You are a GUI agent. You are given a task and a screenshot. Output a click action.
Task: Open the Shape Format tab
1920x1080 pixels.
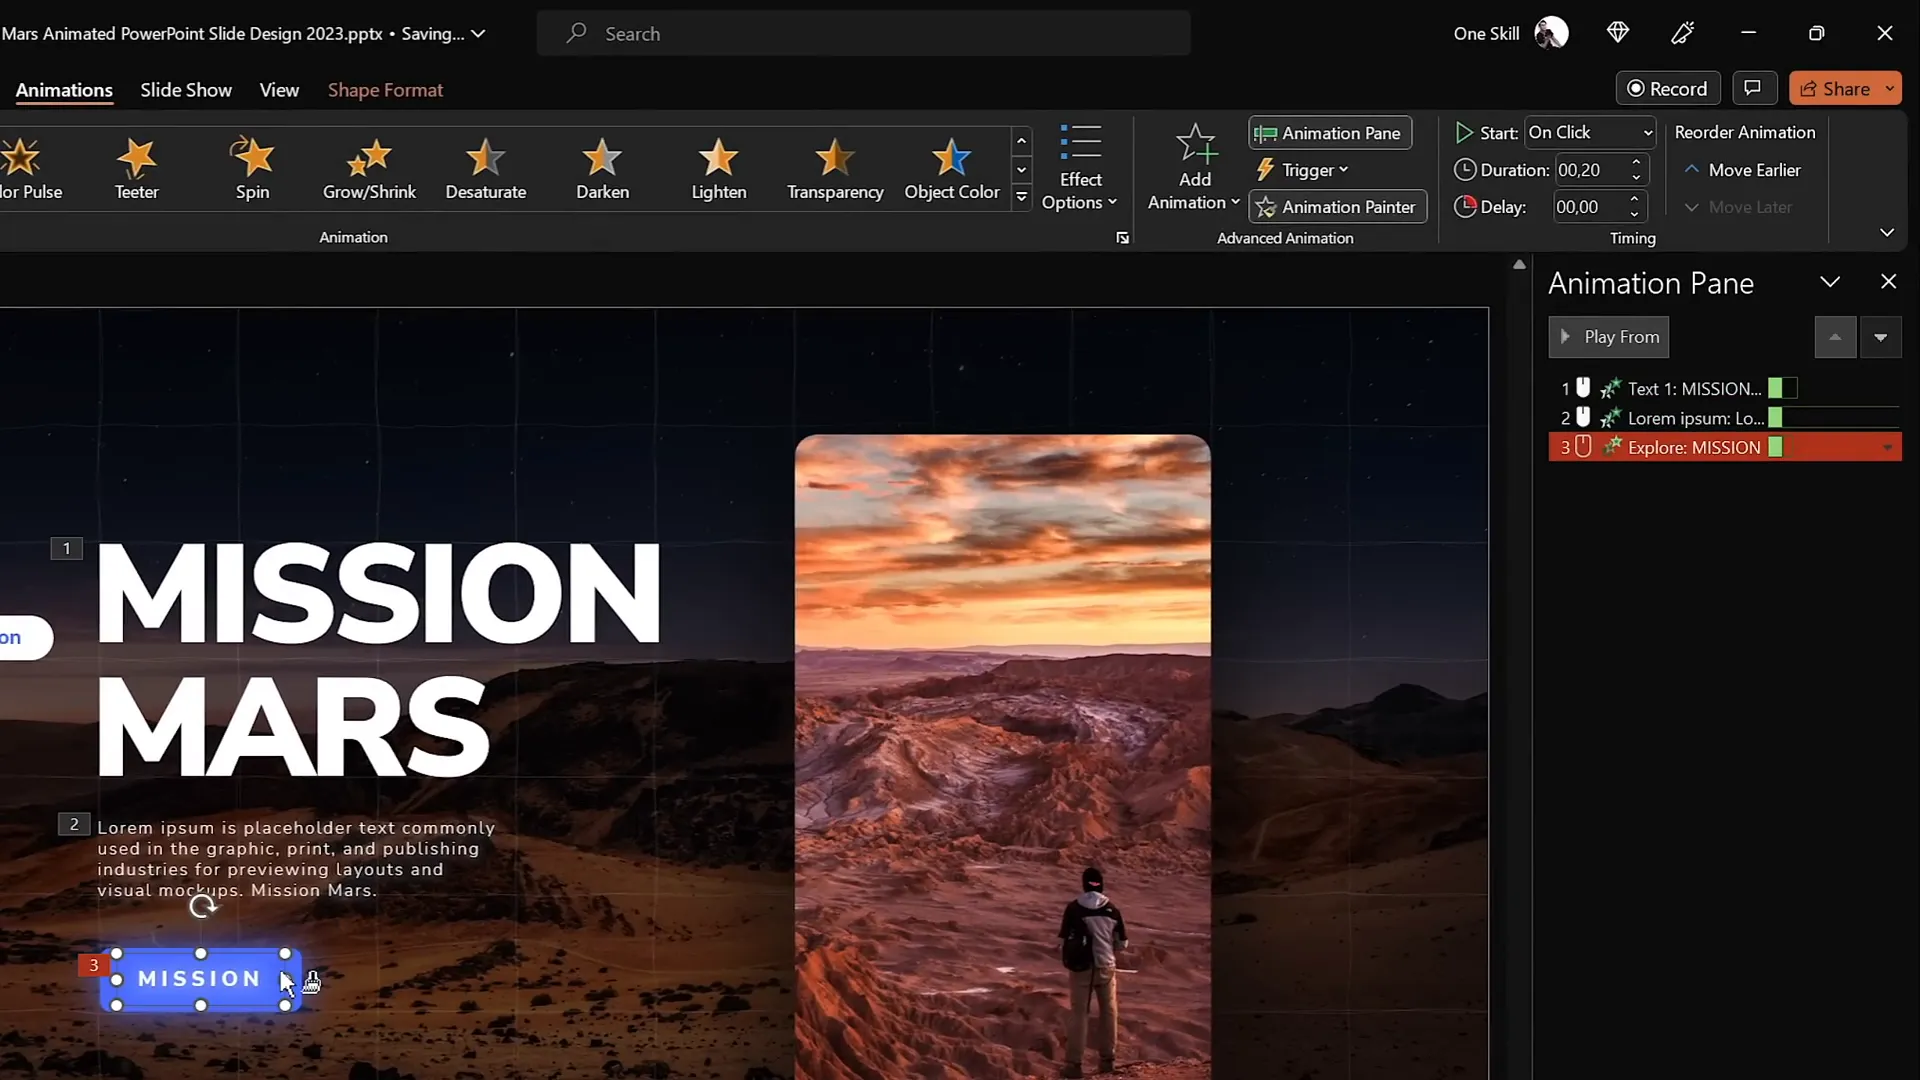click(385, 90)
